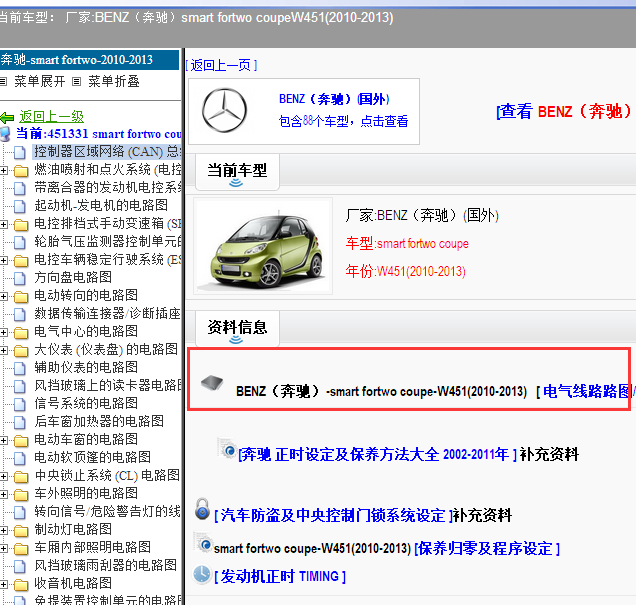Click folder icon beside 燃油喷射和点火系统
The width and height of the screenshot is (636, 605).
[21, 171]
